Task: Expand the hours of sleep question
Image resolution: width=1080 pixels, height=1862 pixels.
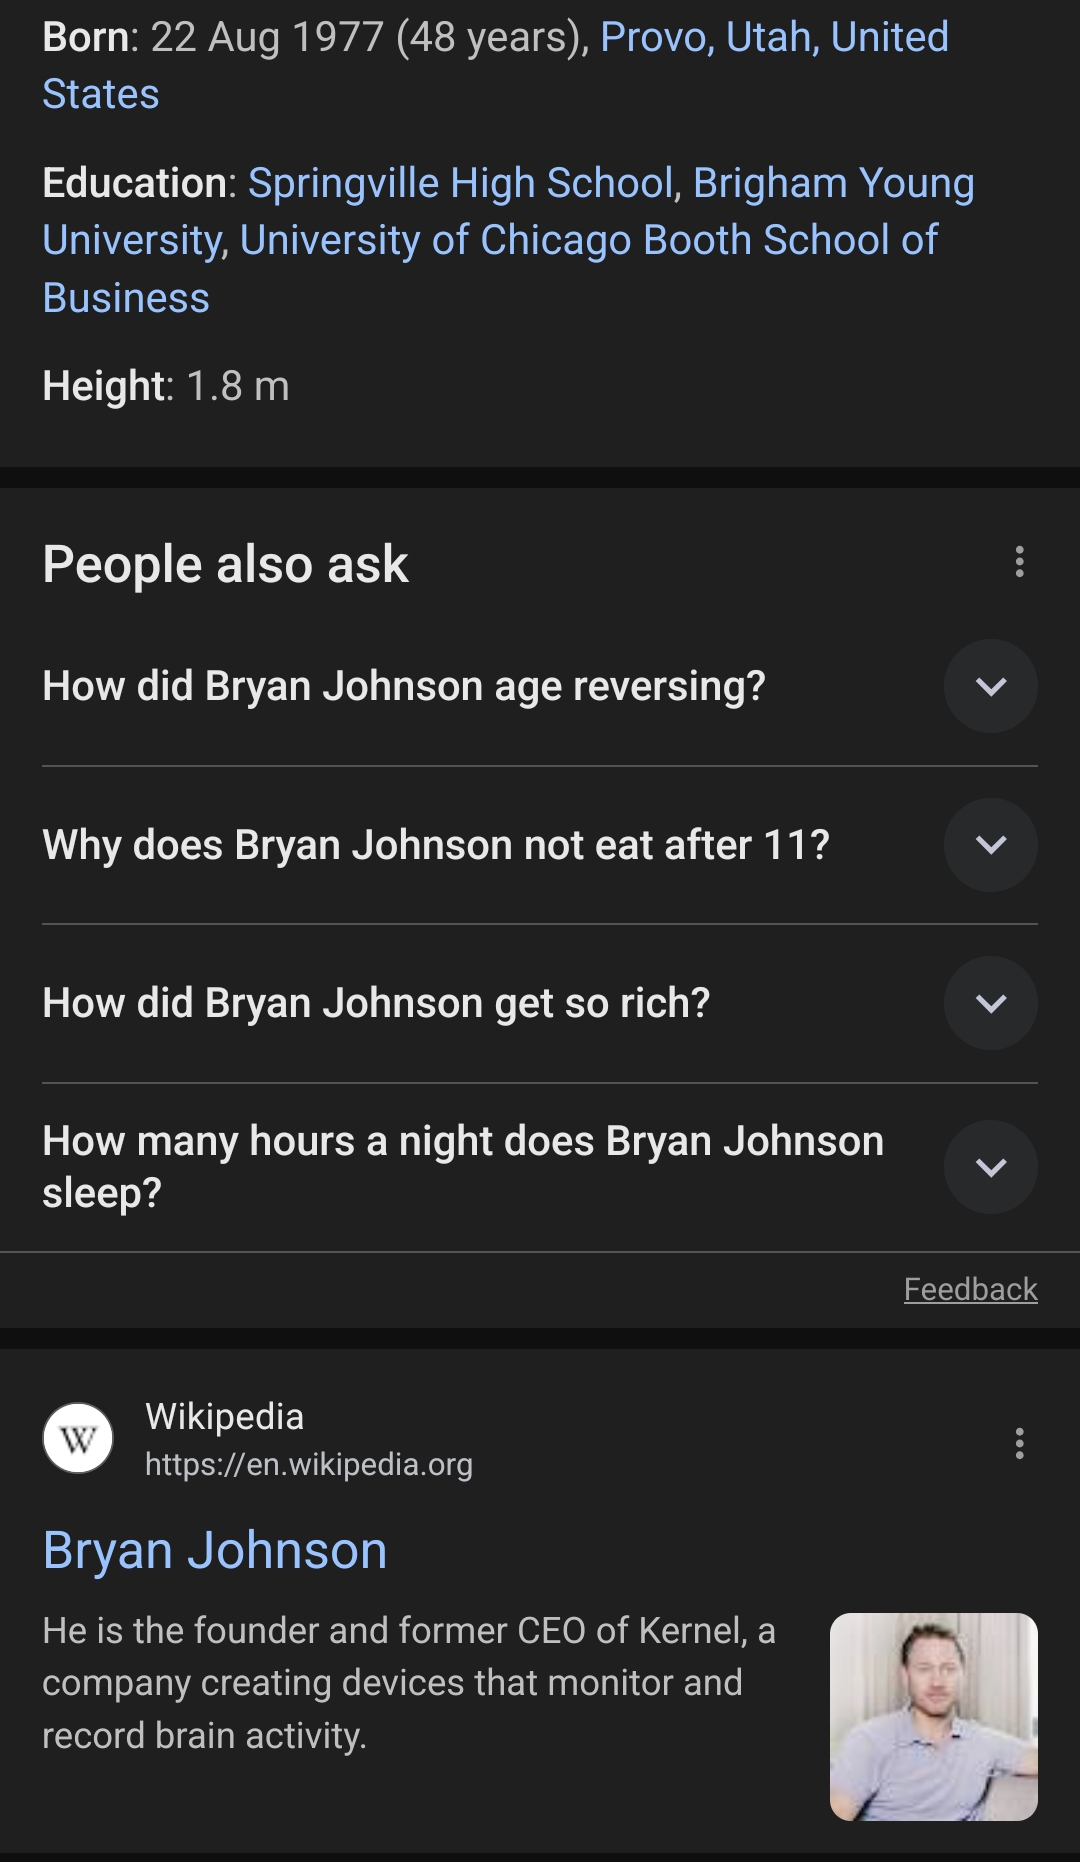Action: click(x=990, y=1167)
